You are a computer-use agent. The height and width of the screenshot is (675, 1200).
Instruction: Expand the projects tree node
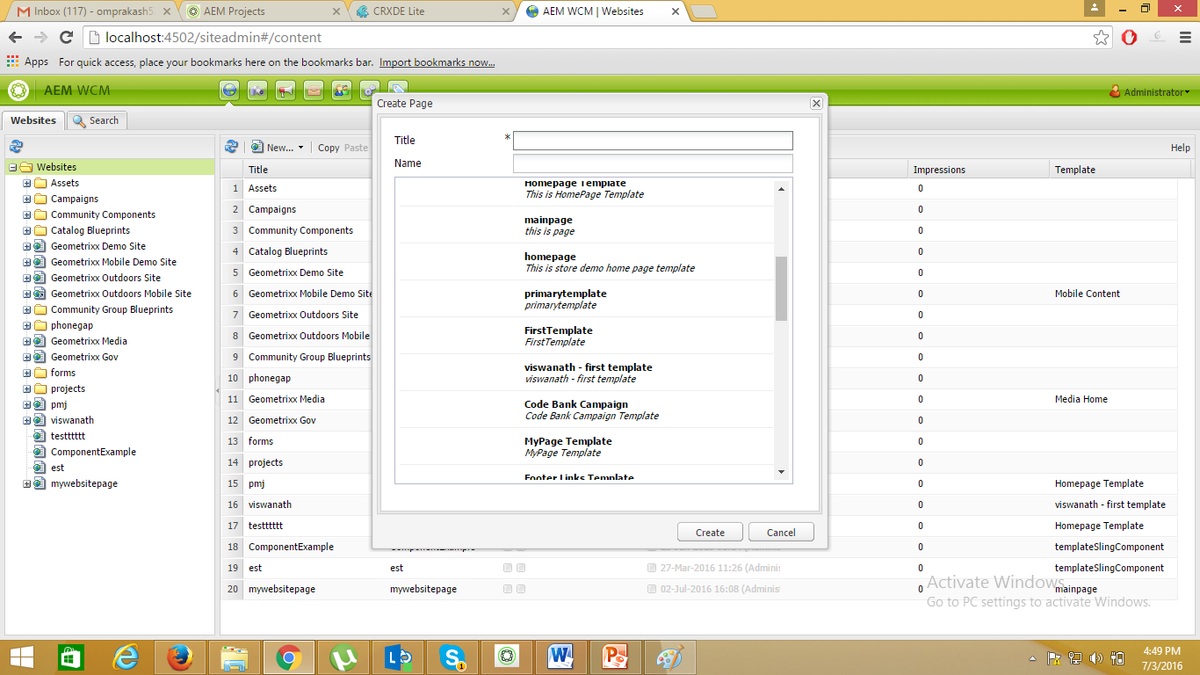point(27,389)
